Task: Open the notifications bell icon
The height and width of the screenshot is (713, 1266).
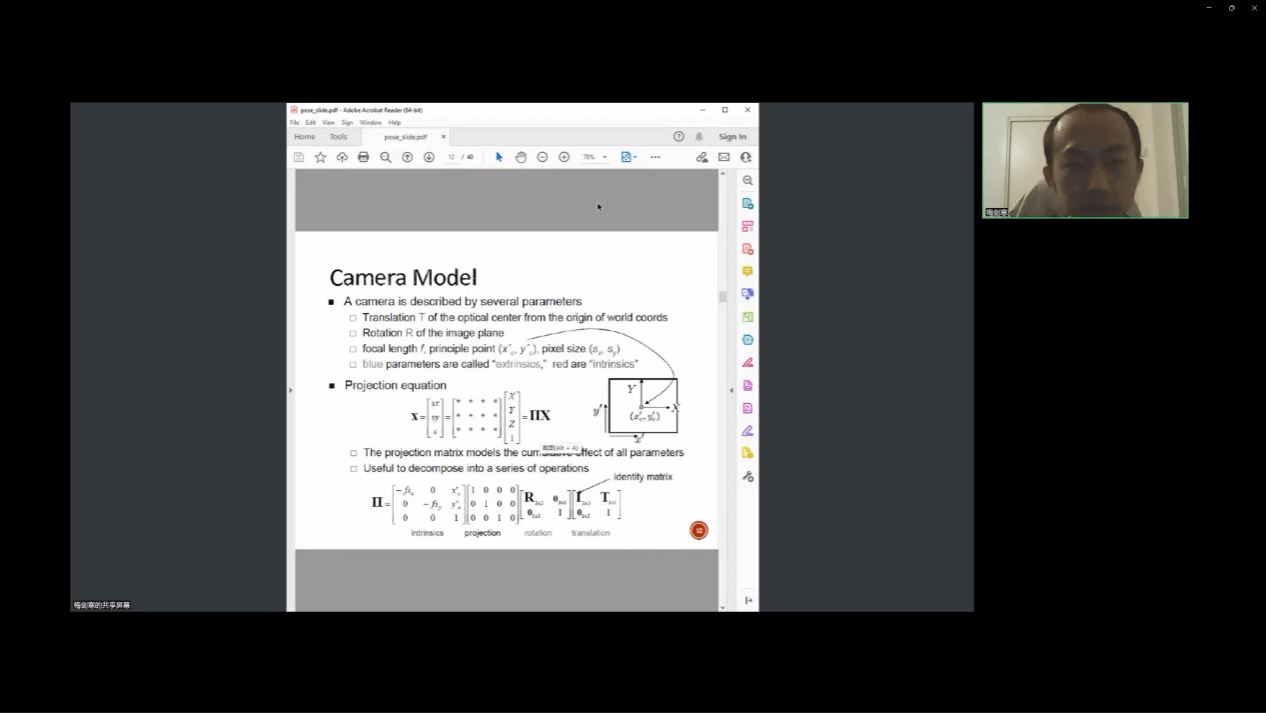Action: click(699, 136)
